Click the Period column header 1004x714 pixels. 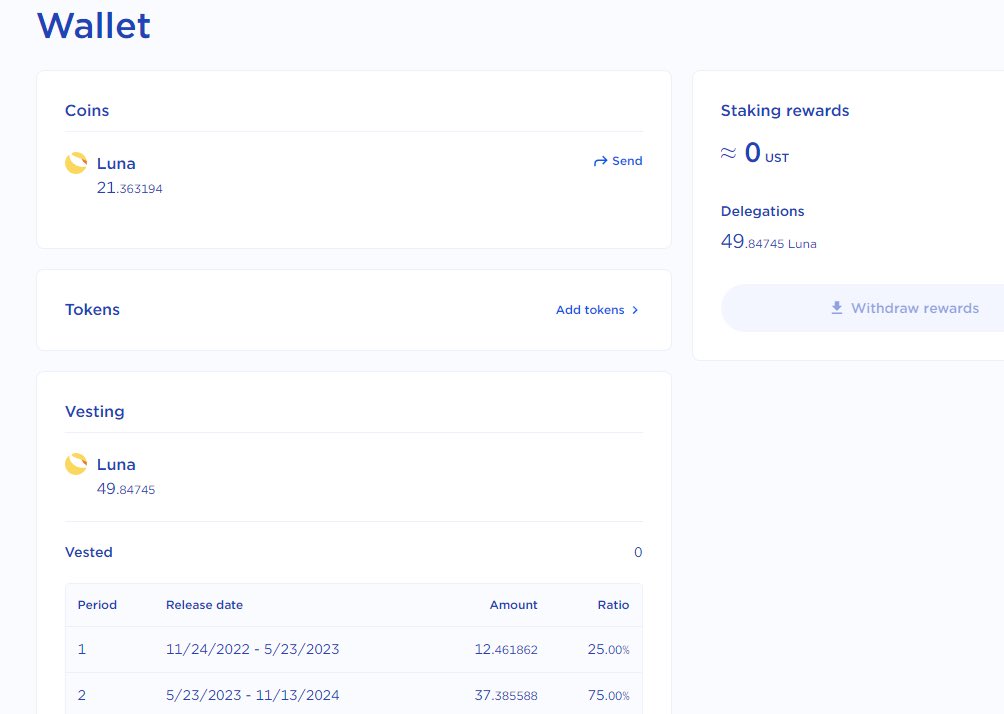pyautogui.click(x=97, y=604)
